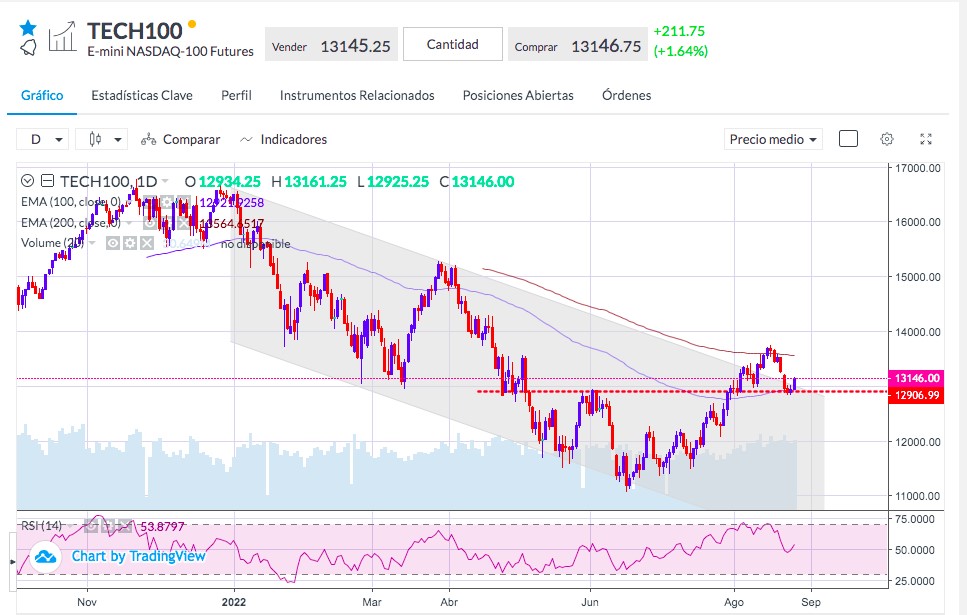
Task: Open the Órdenes tab
Action: point(627,96)
